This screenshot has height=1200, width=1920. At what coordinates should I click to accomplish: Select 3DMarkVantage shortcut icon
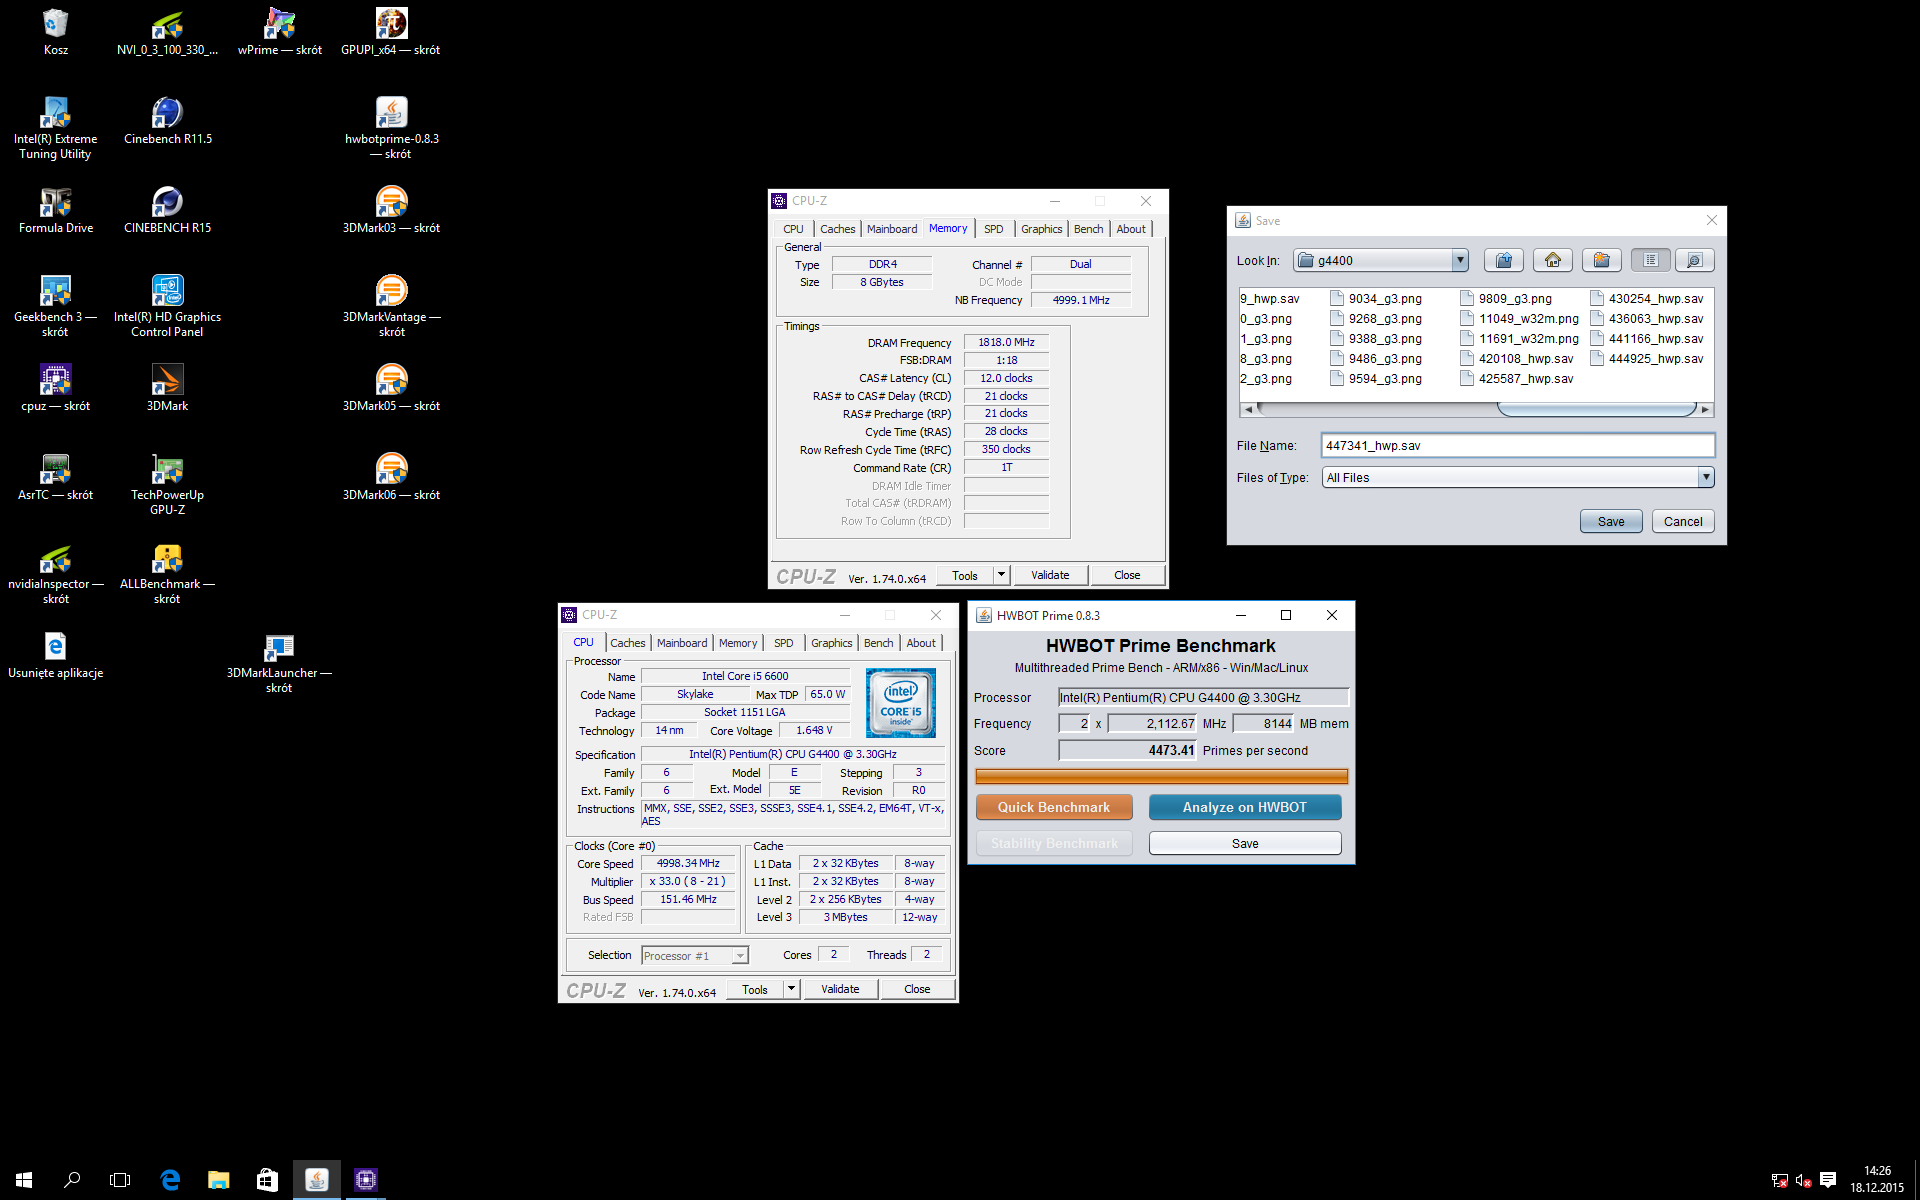click(x=391, y=306)
